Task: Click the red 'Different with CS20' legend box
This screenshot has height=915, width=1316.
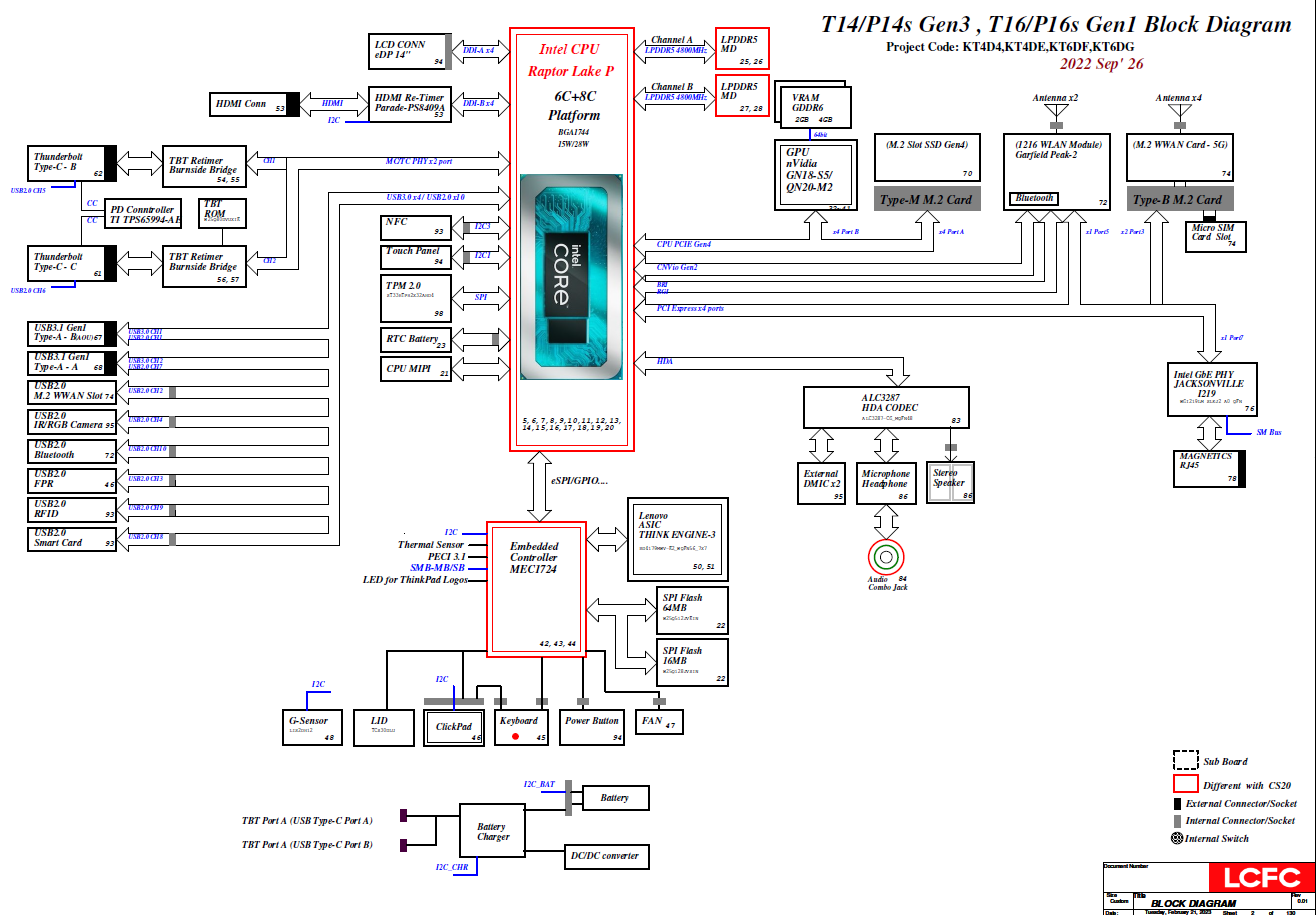Action: tap(1185, 784)
